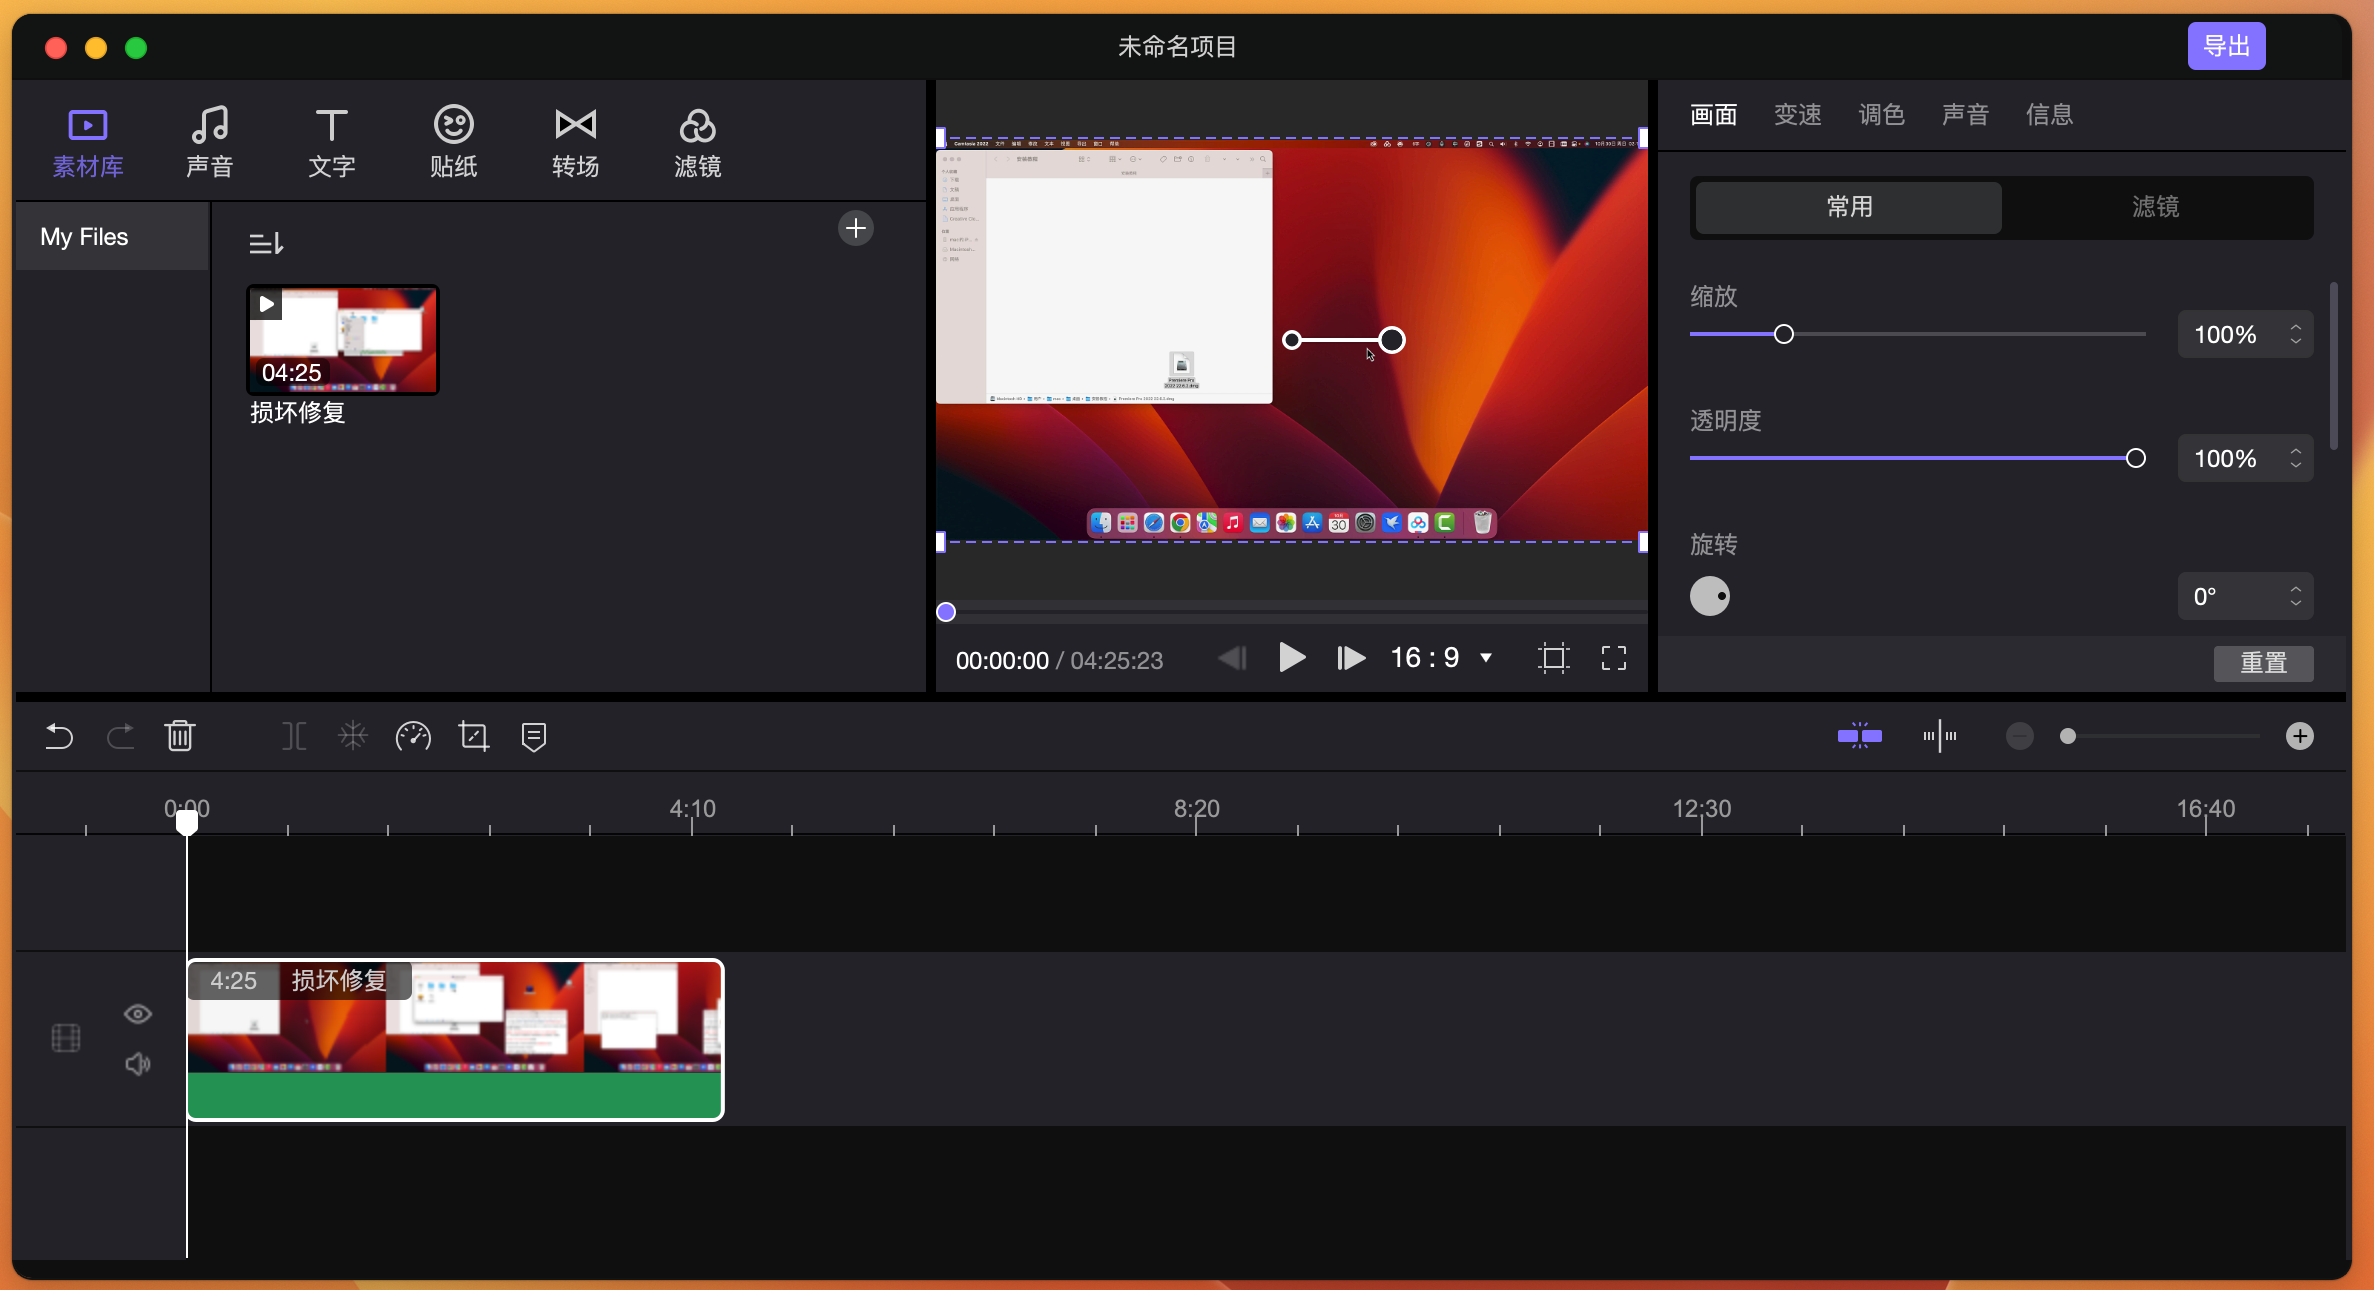Screen dimensions: 2374x1290
Task: Click the speed gauge icon in toolbar
Action: coord(413,737)
